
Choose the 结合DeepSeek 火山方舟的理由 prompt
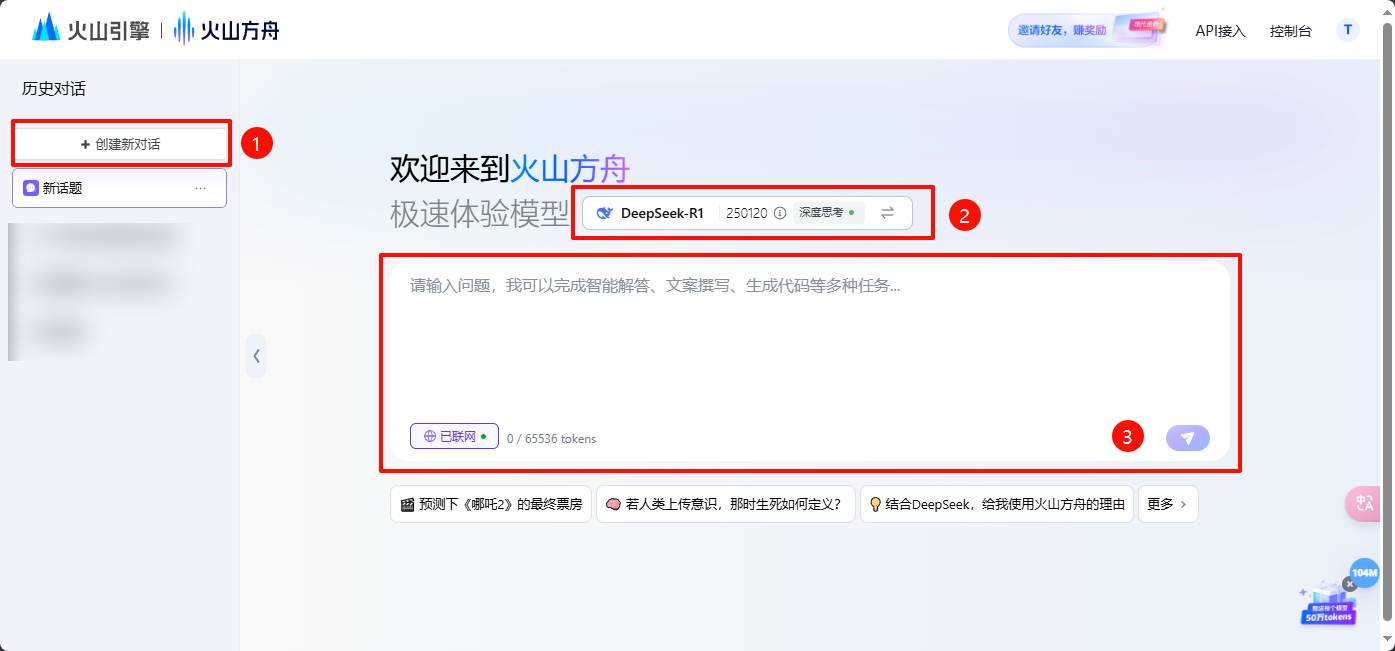997,504
